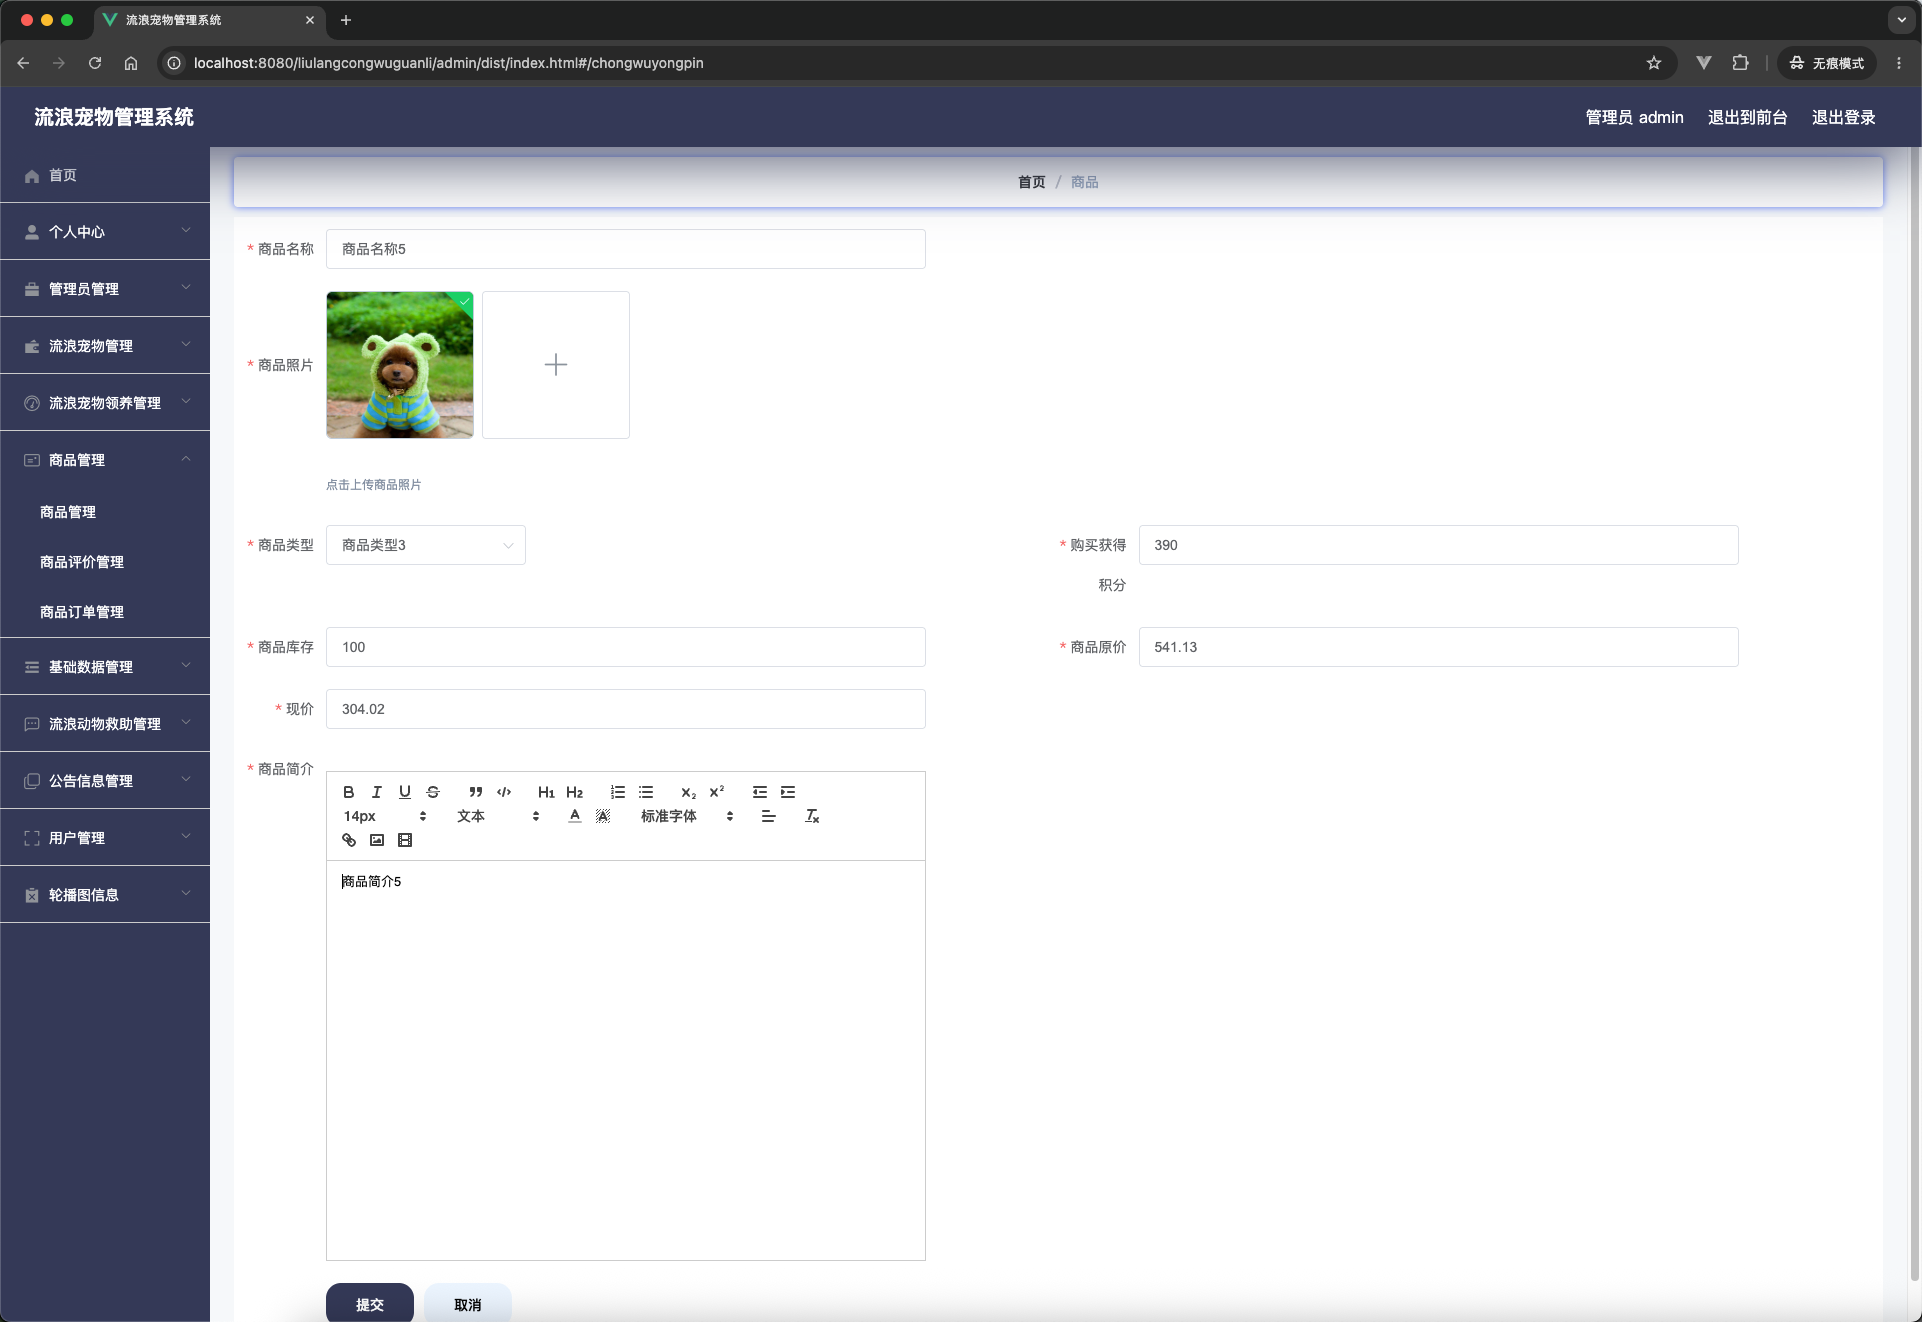Click 首页 in the breadcrumb

[x=1031, y=182]
